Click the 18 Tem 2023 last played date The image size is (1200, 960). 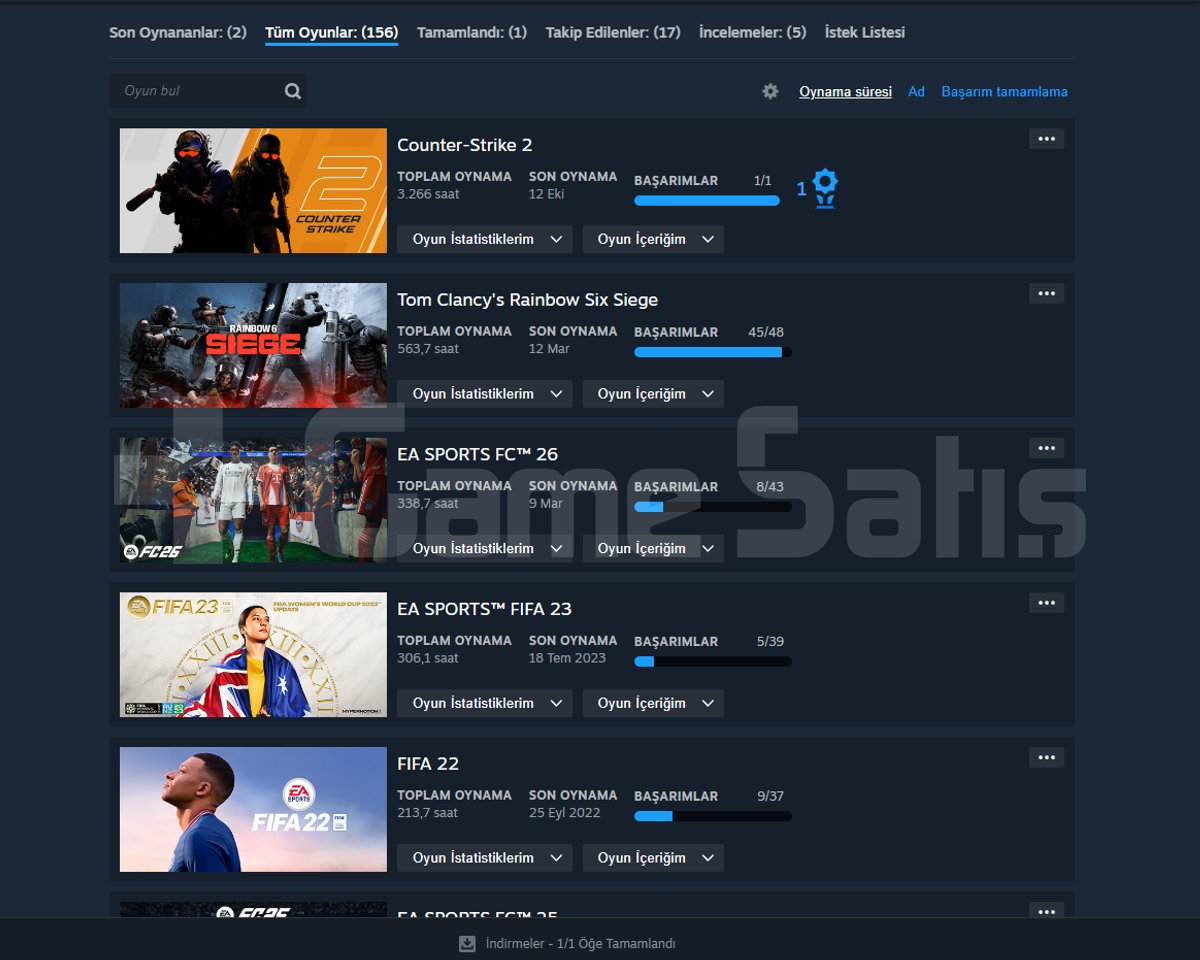coord(567,658)
